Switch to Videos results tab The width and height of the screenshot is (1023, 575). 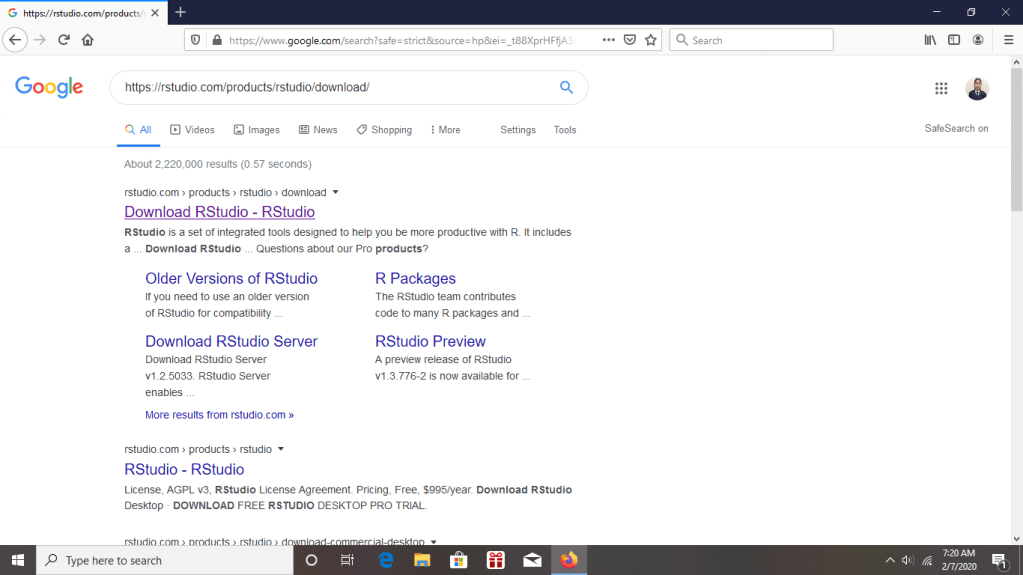(192, 130)
